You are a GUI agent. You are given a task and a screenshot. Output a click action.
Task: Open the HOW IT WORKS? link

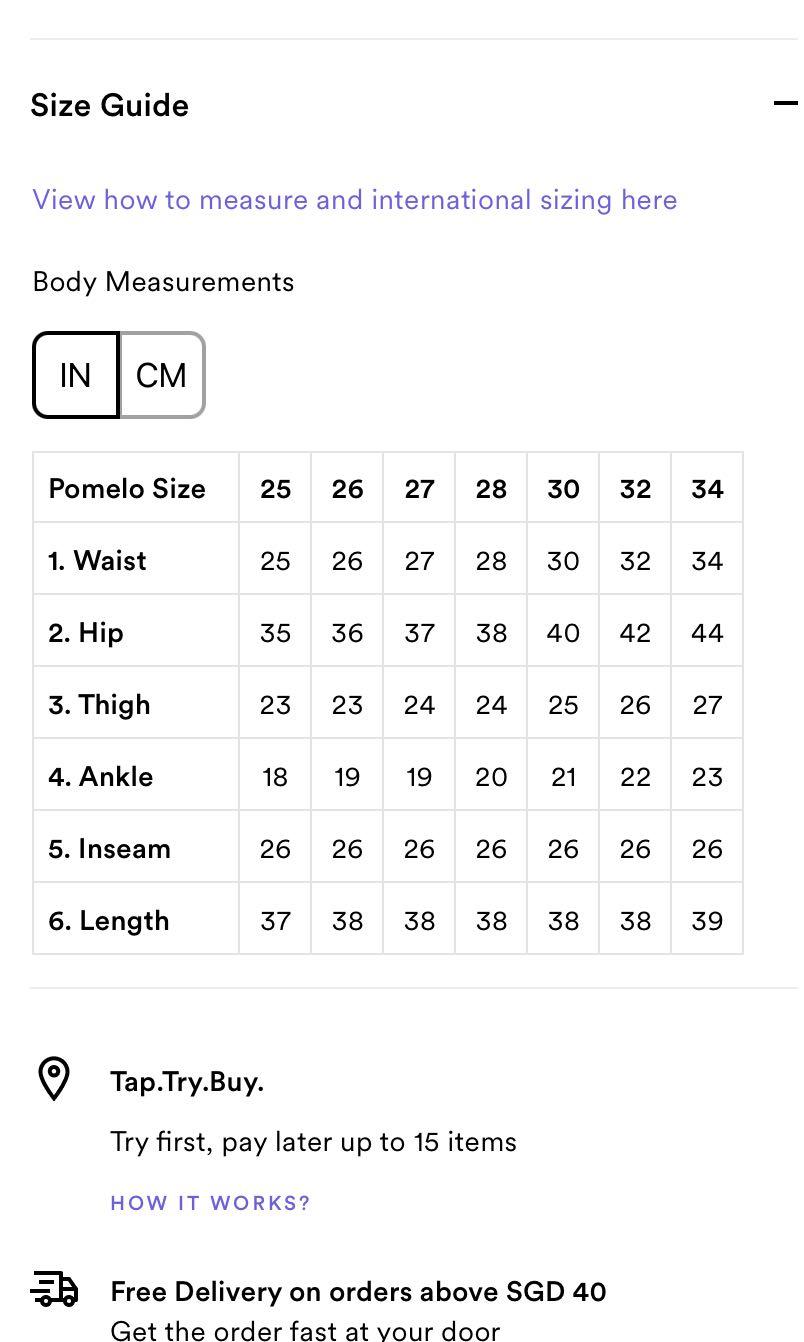211,1203
